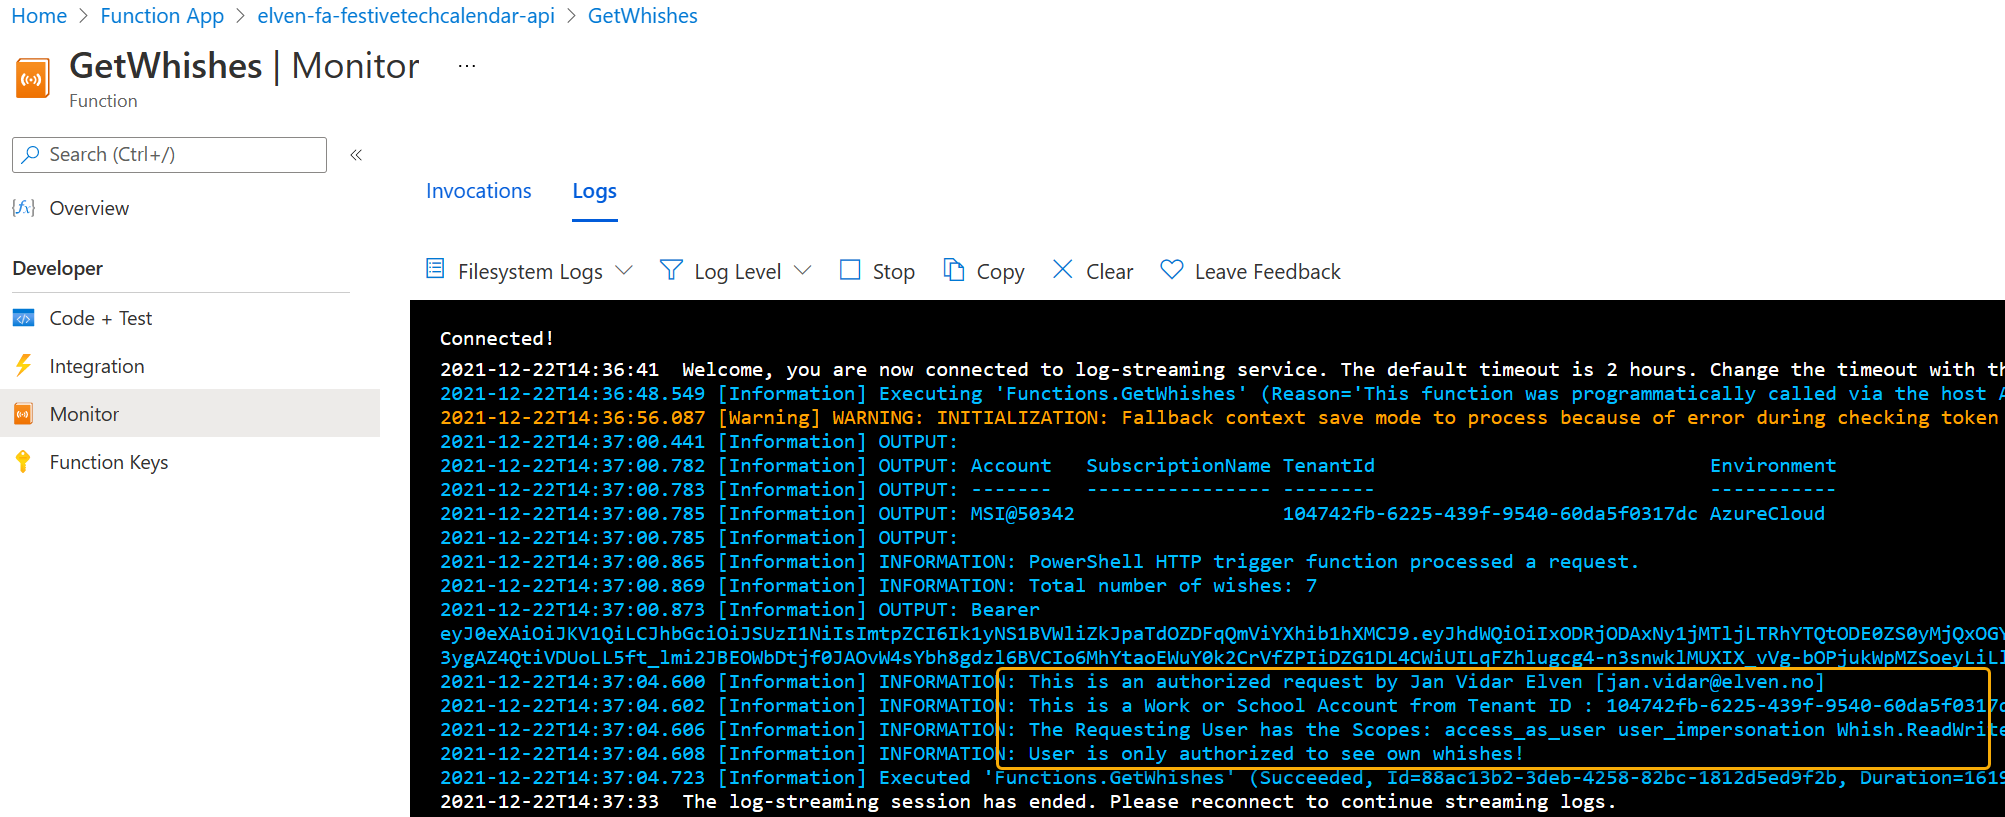Image resolution: width=2005 pixels, height=817 pixels.
Task: Expand the Filesystem Logs dropdown chevron
Action: (625, 271)
